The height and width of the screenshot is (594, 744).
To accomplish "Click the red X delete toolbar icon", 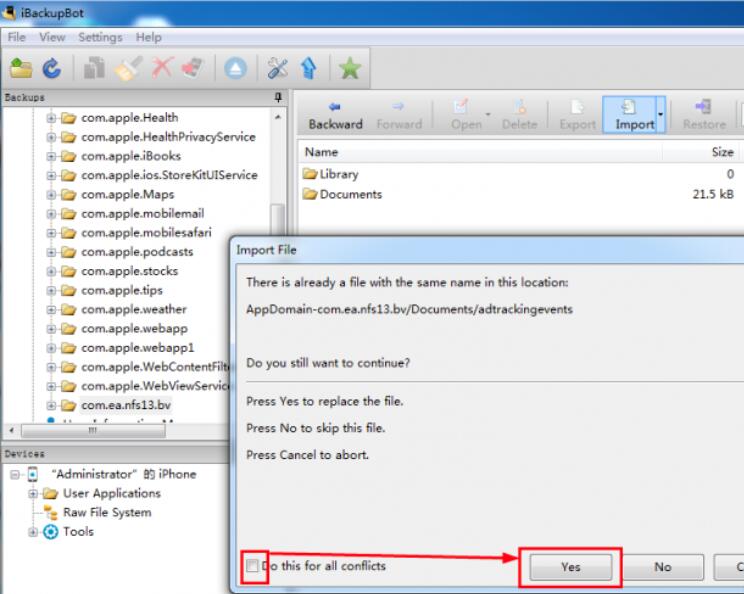I will coord(162,68).
